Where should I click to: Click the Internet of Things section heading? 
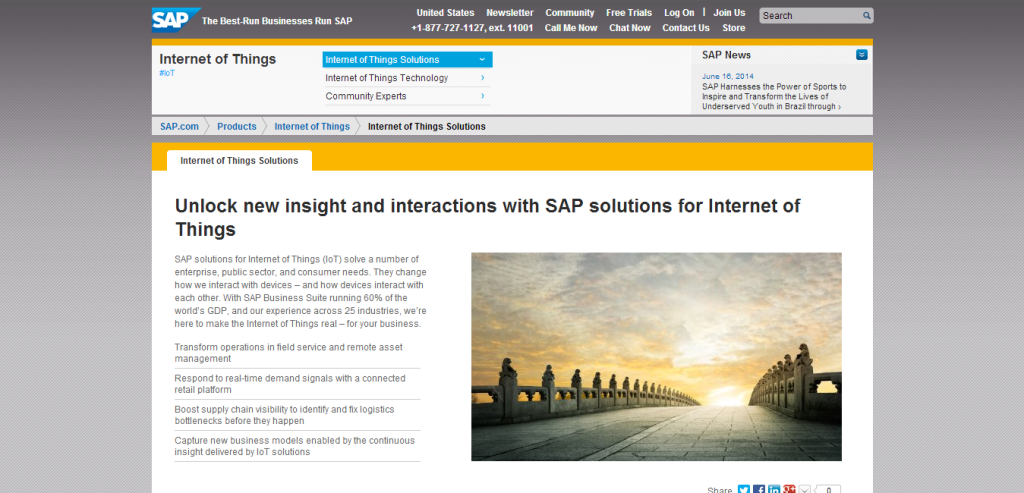(217, 59)
